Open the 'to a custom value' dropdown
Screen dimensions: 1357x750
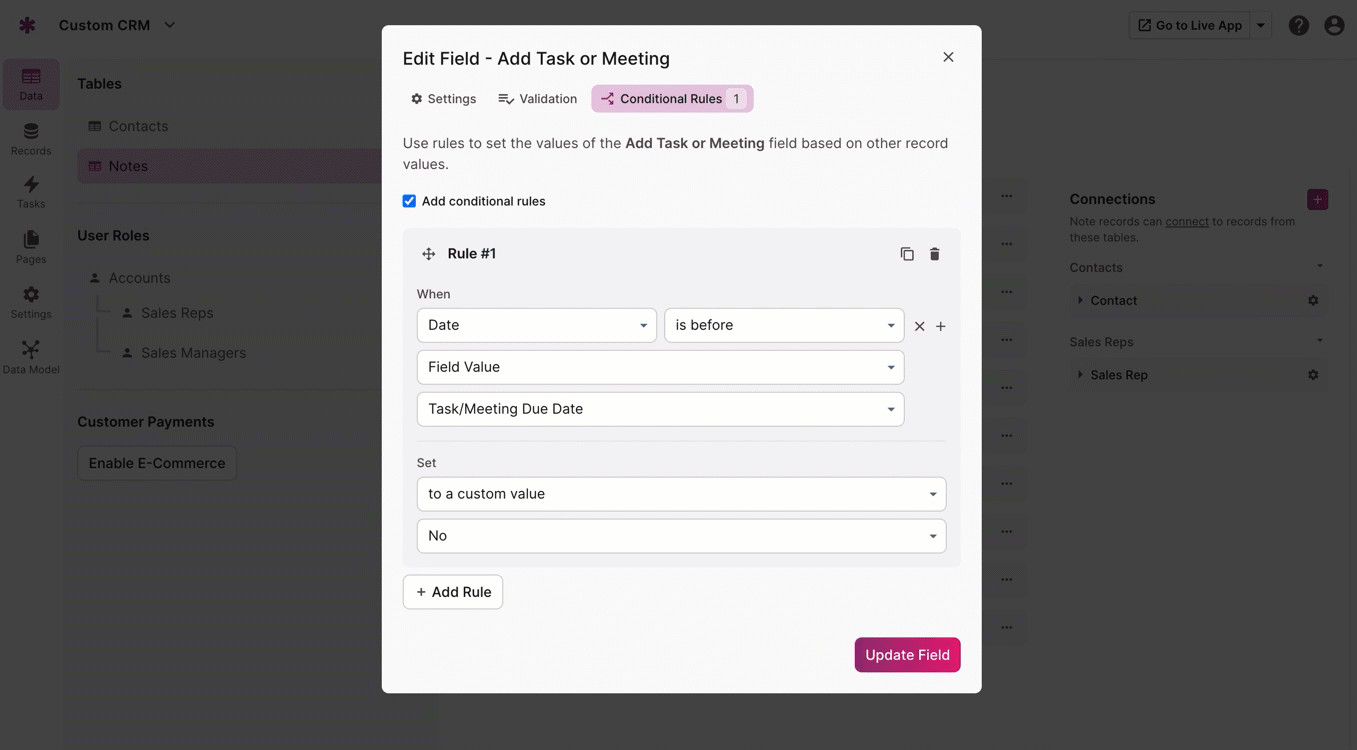(x=681, y=494)
